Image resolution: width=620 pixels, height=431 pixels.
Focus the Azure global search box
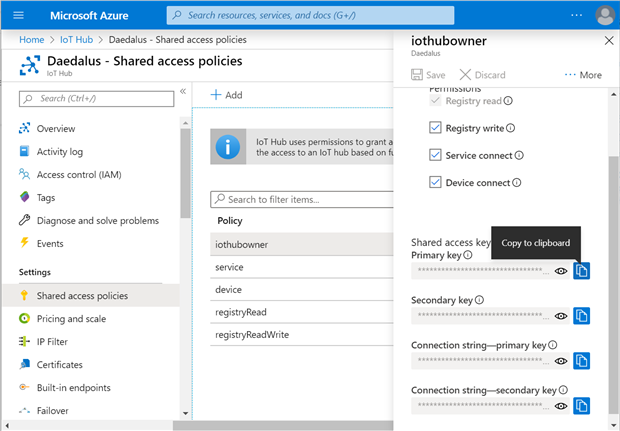310,15
